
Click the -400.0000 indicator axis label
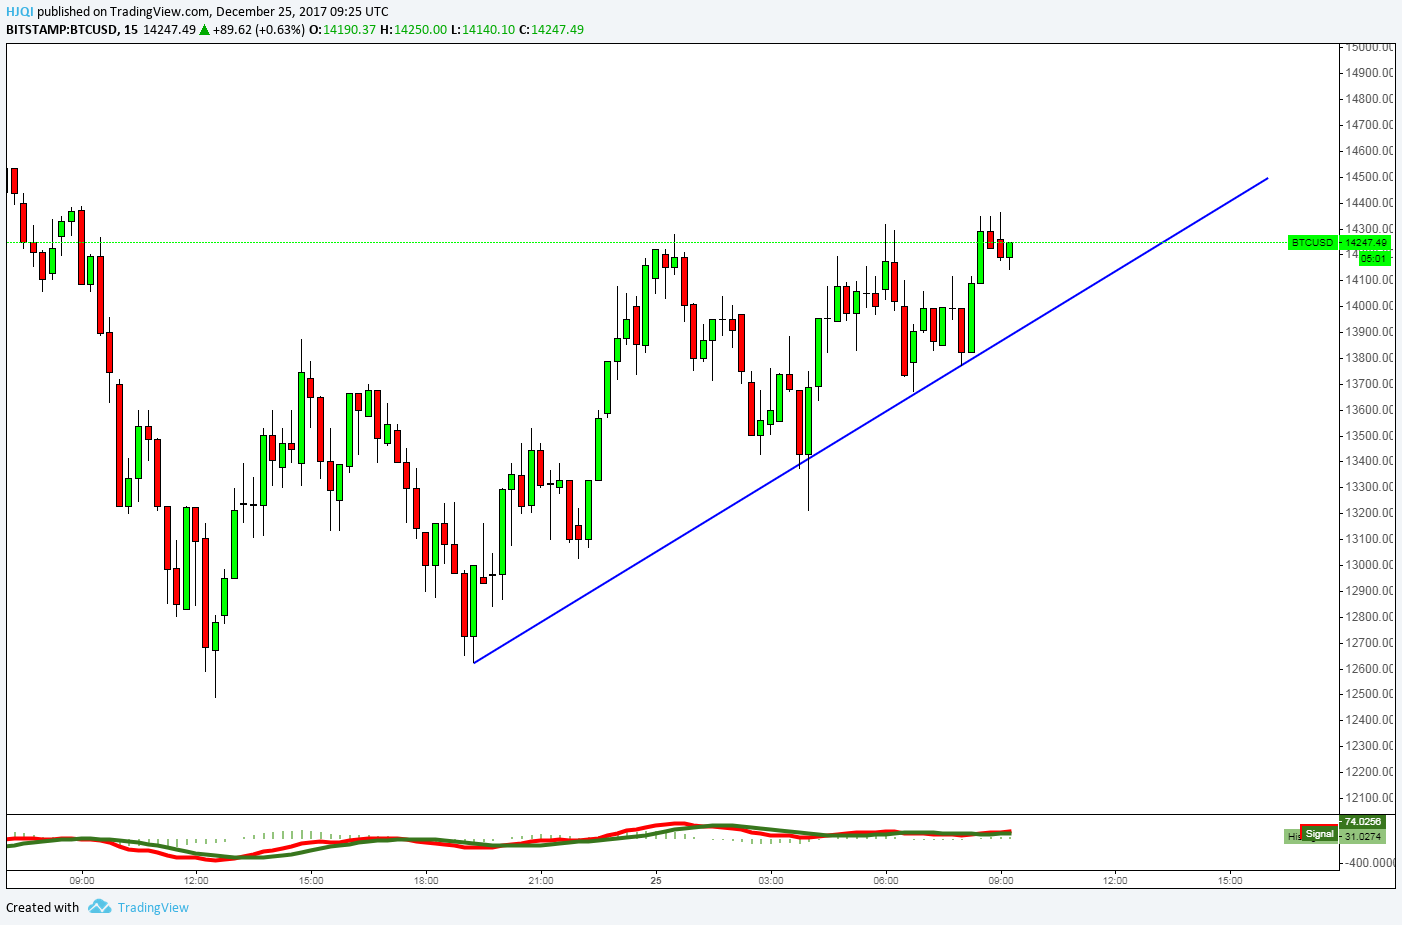(1368, 862)
